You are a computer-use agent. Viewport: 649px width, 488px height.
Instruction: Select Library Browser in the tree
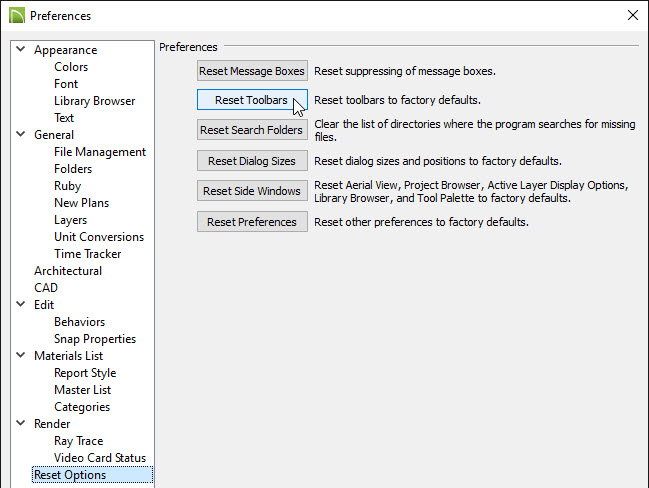click(94, 101)
